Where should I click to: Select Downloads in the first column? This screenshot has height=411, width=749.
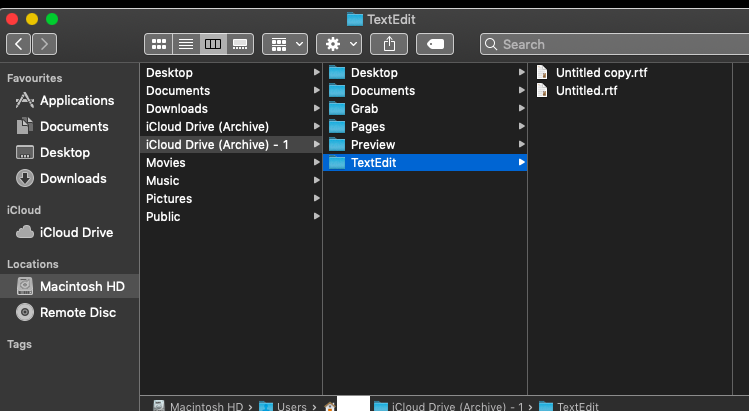click(x=231, y=108)
